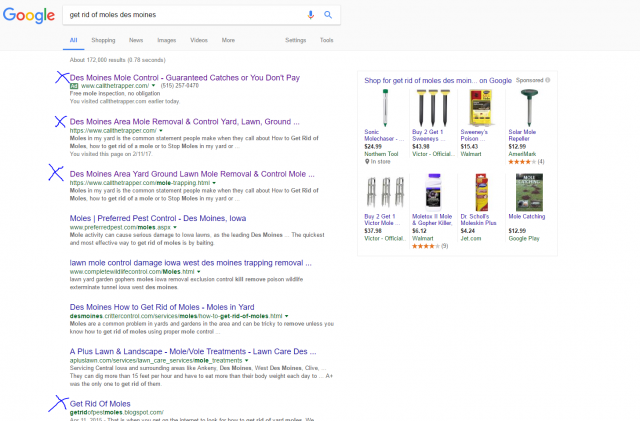The width and height of the screenshot is (640, 421).
Task: Open 'Des Moines Mole Control - Guaranteed Catches' ad
Action: [x=184, y=78]
